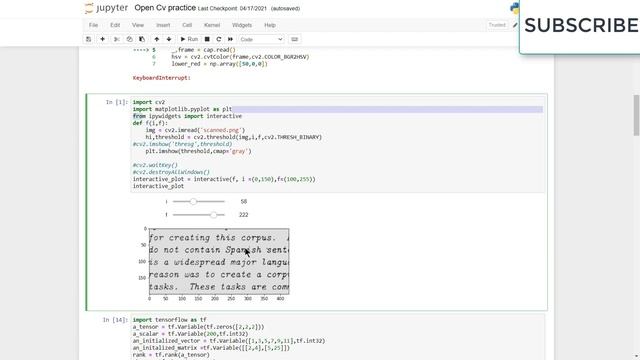Save and checkpoint the notebook

(x=88, y=39)
